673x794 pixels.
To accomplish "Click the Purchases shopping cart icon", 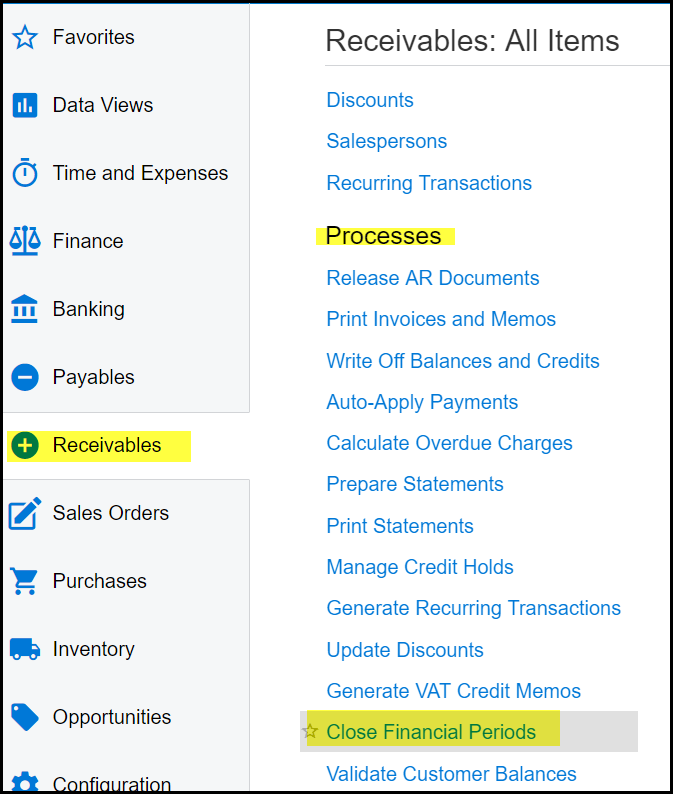I will 25,581.
